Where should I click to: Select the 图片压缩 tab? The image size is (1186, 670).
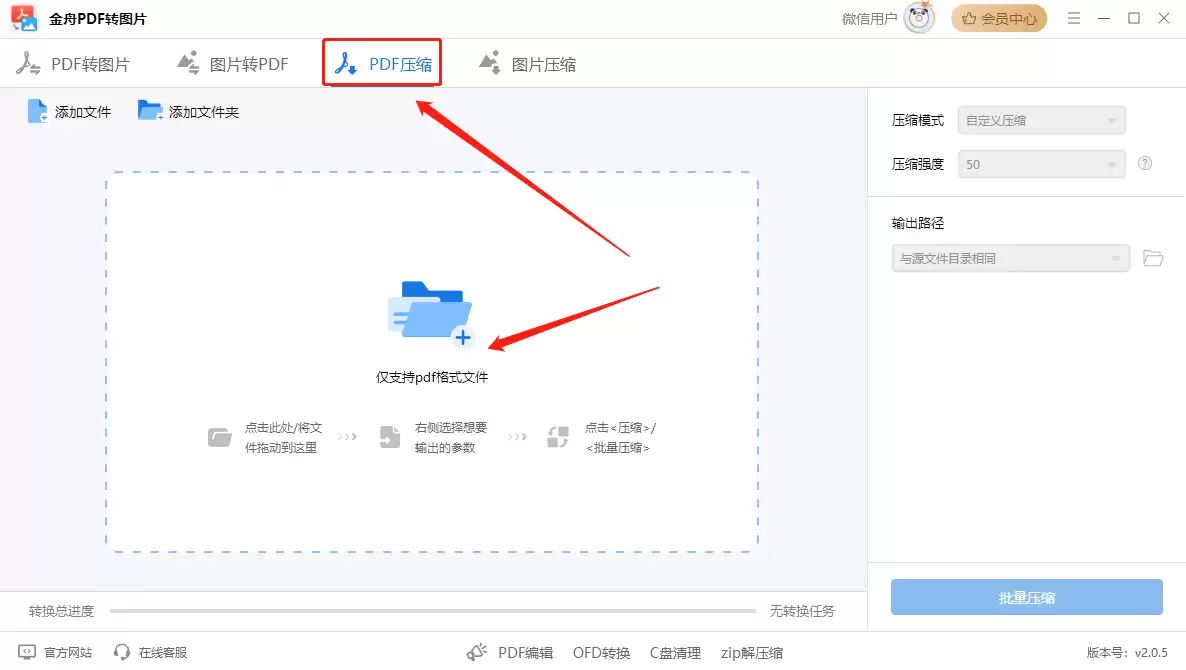click(x=527, y=62)
